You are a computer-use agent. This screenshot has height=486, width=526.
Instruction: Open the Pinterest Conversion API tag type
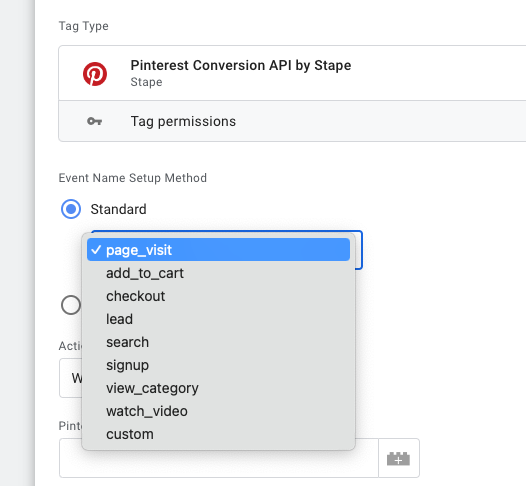[292, 73]
